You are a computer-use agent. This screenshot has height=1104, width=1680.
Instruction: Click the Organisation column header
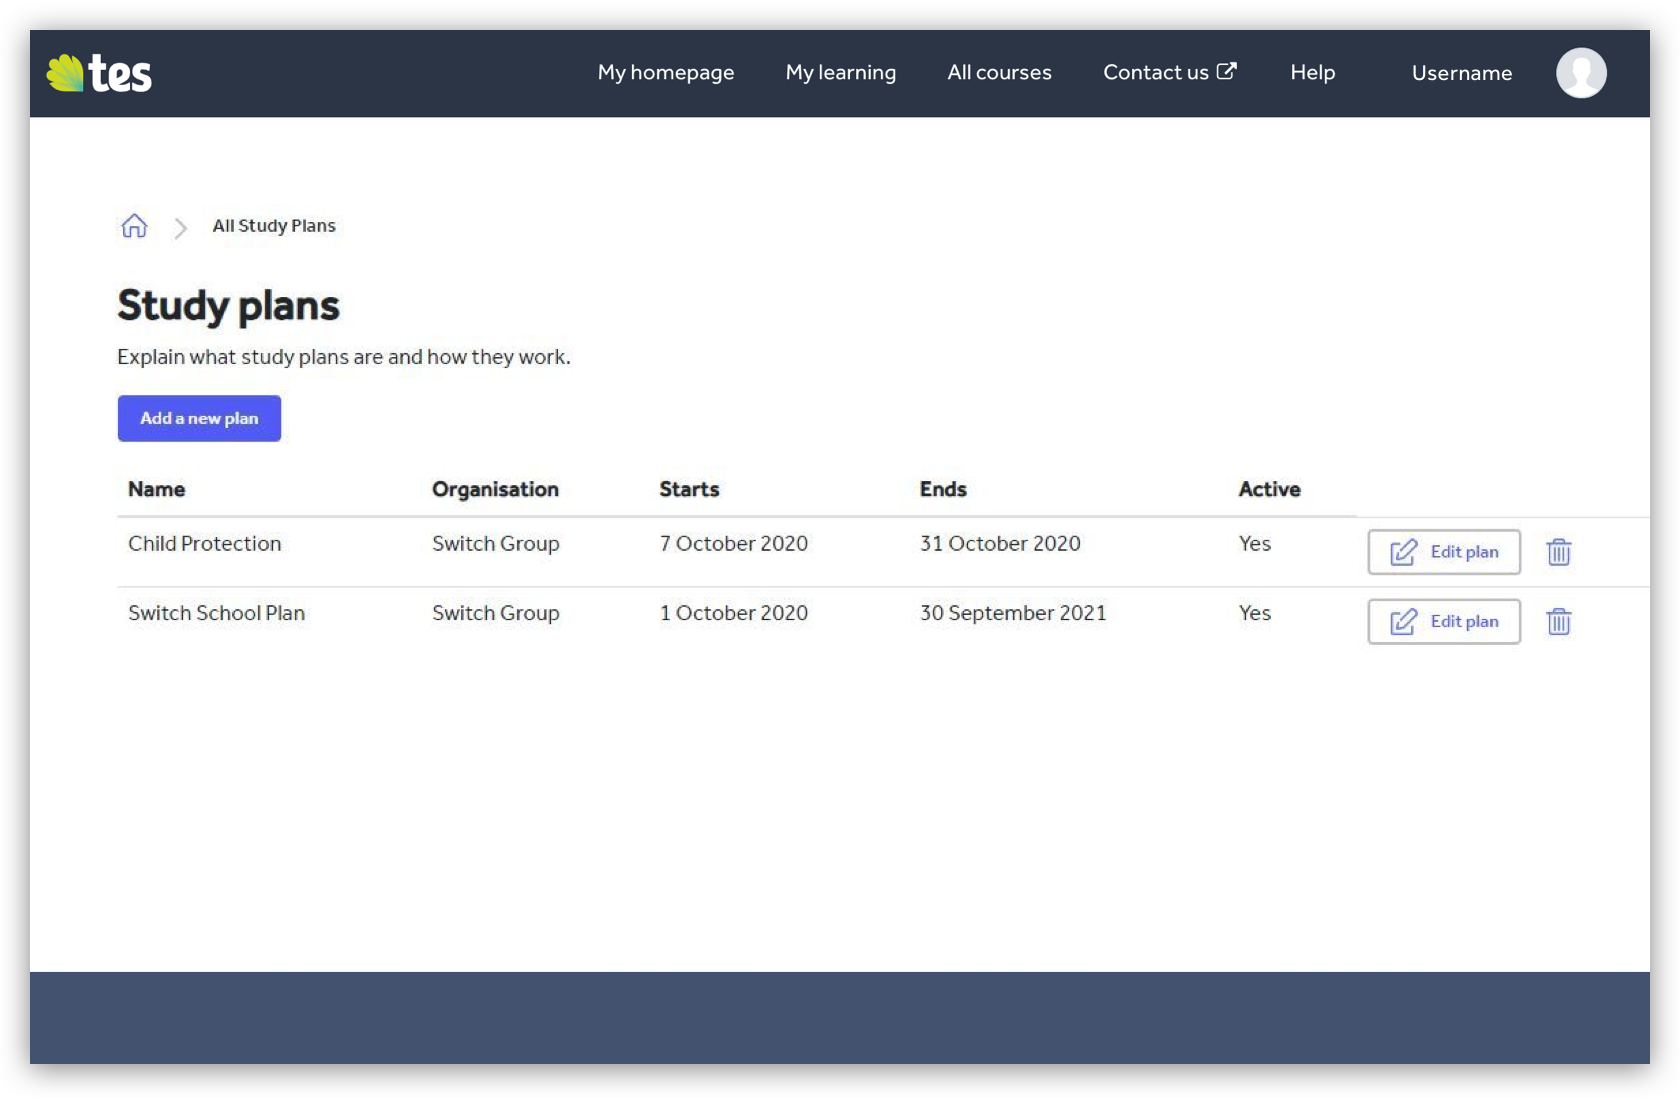tap(495, 489)
